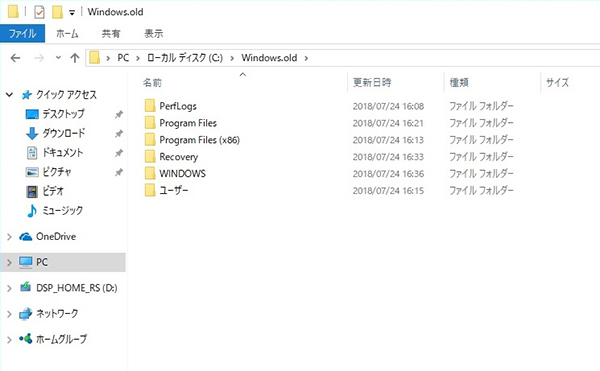
Task: Click the pin icon next to ピクチャ
Action: [x=119, y=172]
